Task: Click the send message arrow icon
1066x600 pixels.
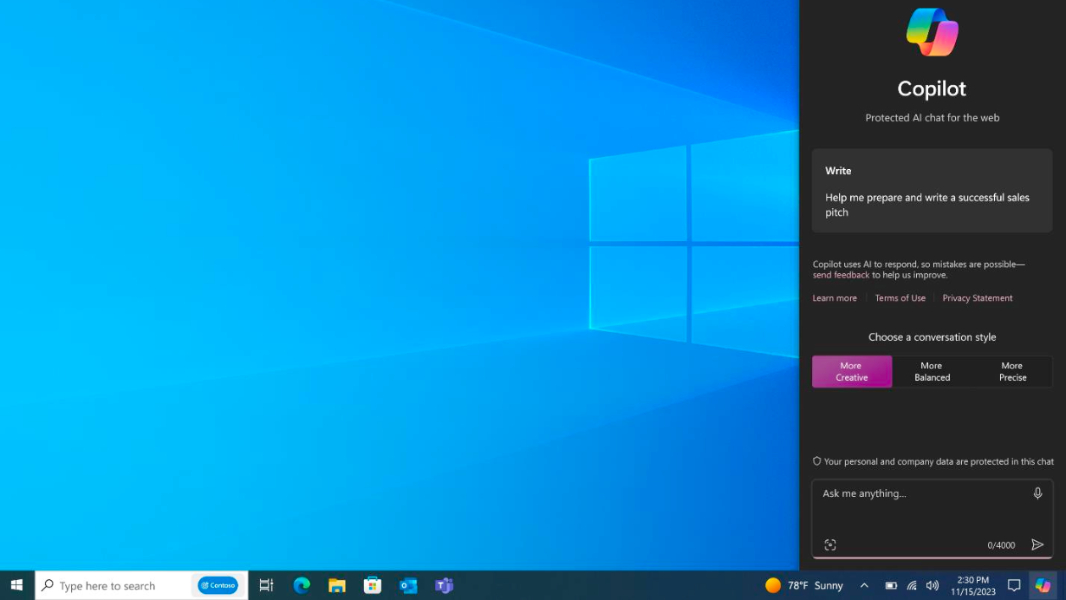Action: click(x=1037, y=544)
